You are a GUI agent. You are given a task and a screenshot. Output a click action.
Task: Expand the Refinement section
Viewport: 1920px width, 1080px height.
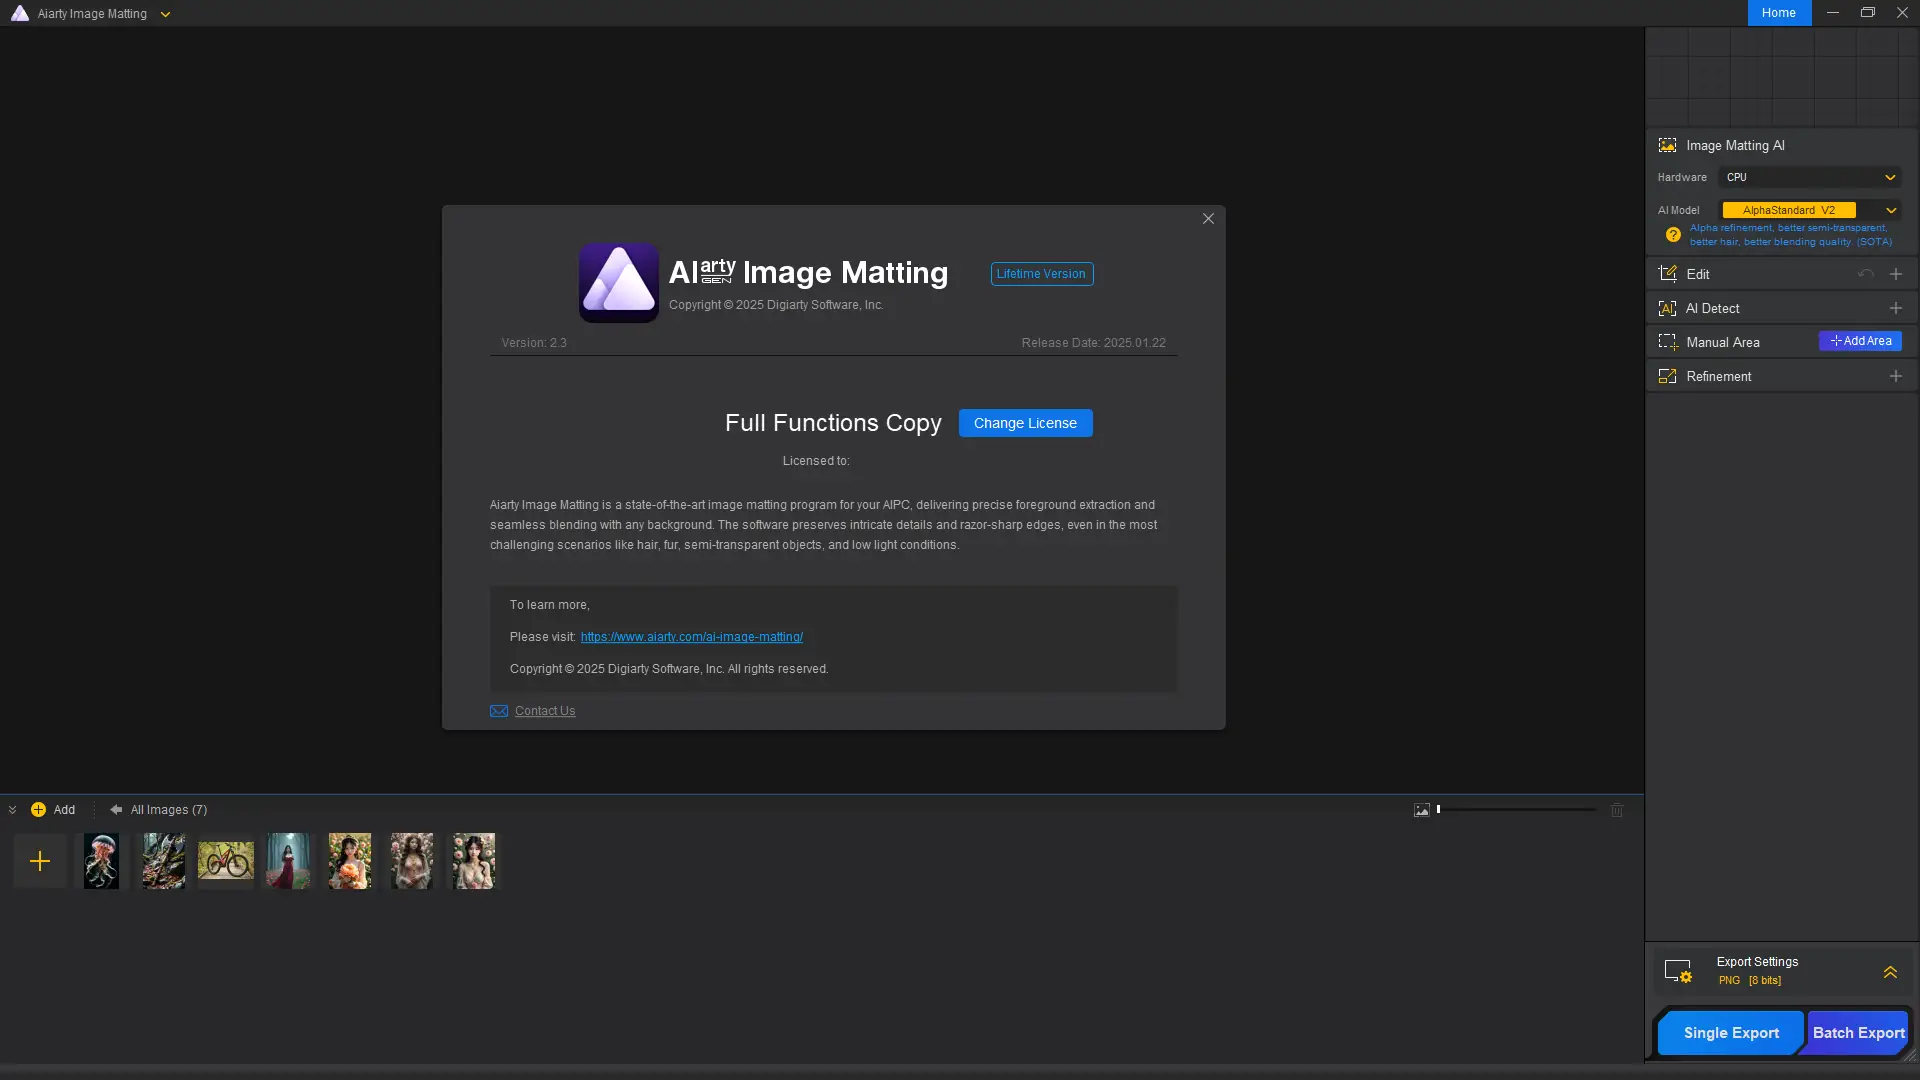pyautogui.click(x=1895, y=376)
